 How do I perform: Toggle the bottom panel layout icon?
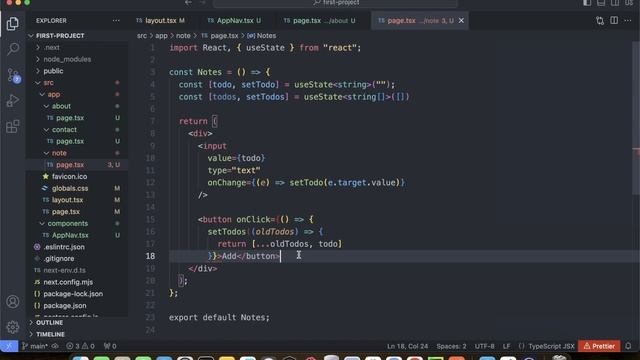click(601, 2)
